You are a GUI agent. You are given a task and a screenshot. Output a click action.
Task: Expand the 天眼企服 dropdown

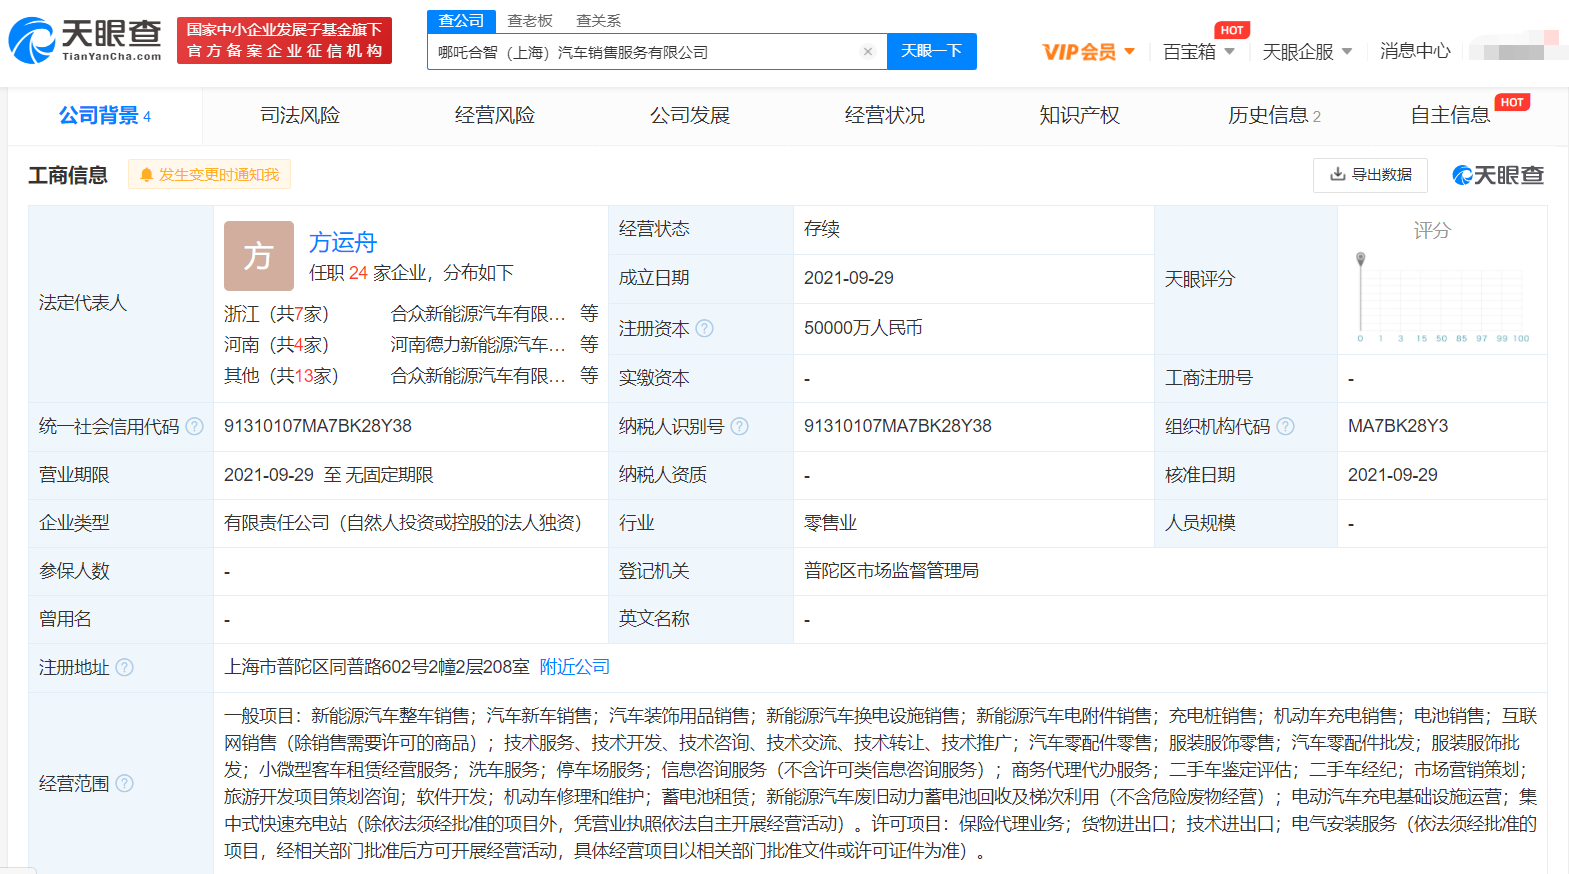click(1306, 52)
